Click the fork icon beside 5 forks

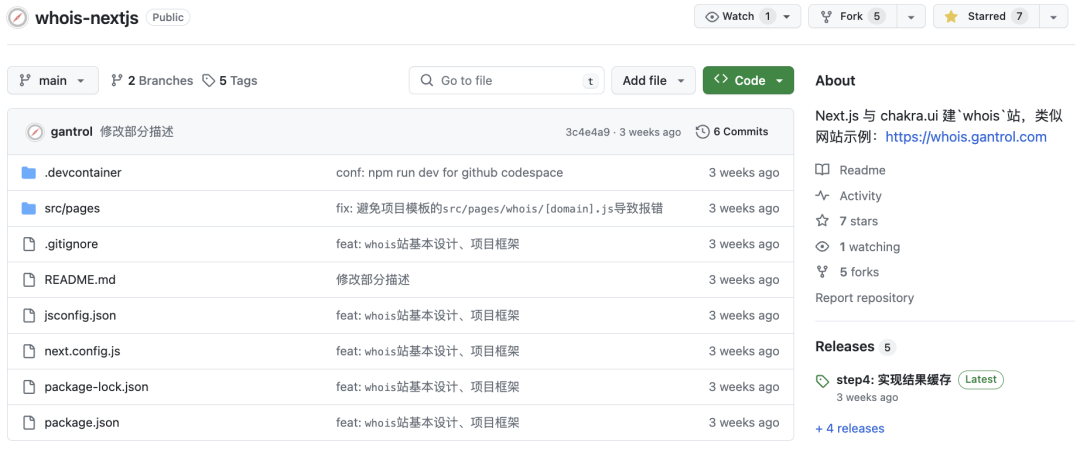point(822,272)
